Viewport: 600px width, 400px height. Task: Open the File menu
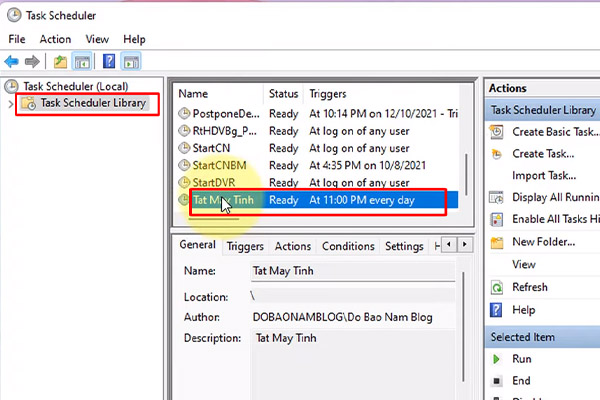point(17,39)
